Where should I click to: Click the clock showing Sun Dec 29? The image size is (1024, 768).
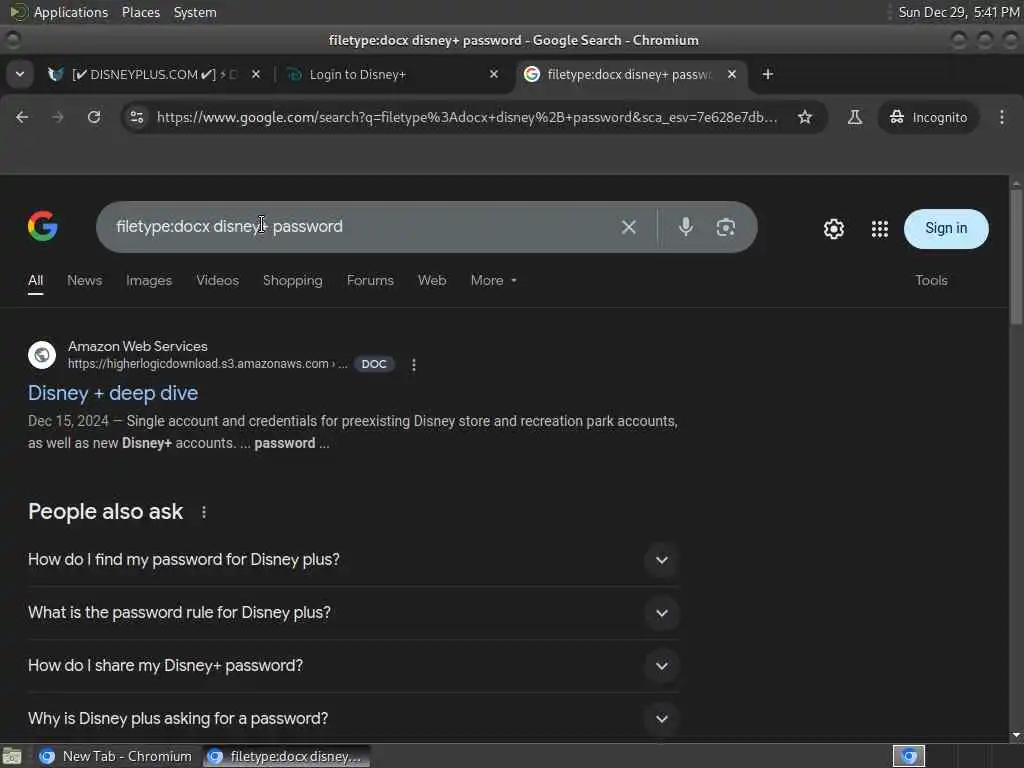[x=958, y=12]
